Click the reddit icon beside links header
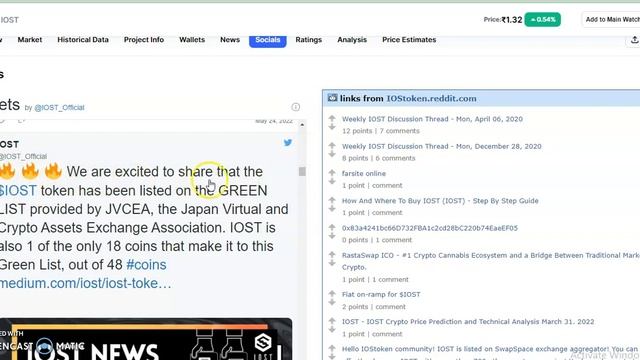This screenshot has height=360, width=640. tap(332, 98)
